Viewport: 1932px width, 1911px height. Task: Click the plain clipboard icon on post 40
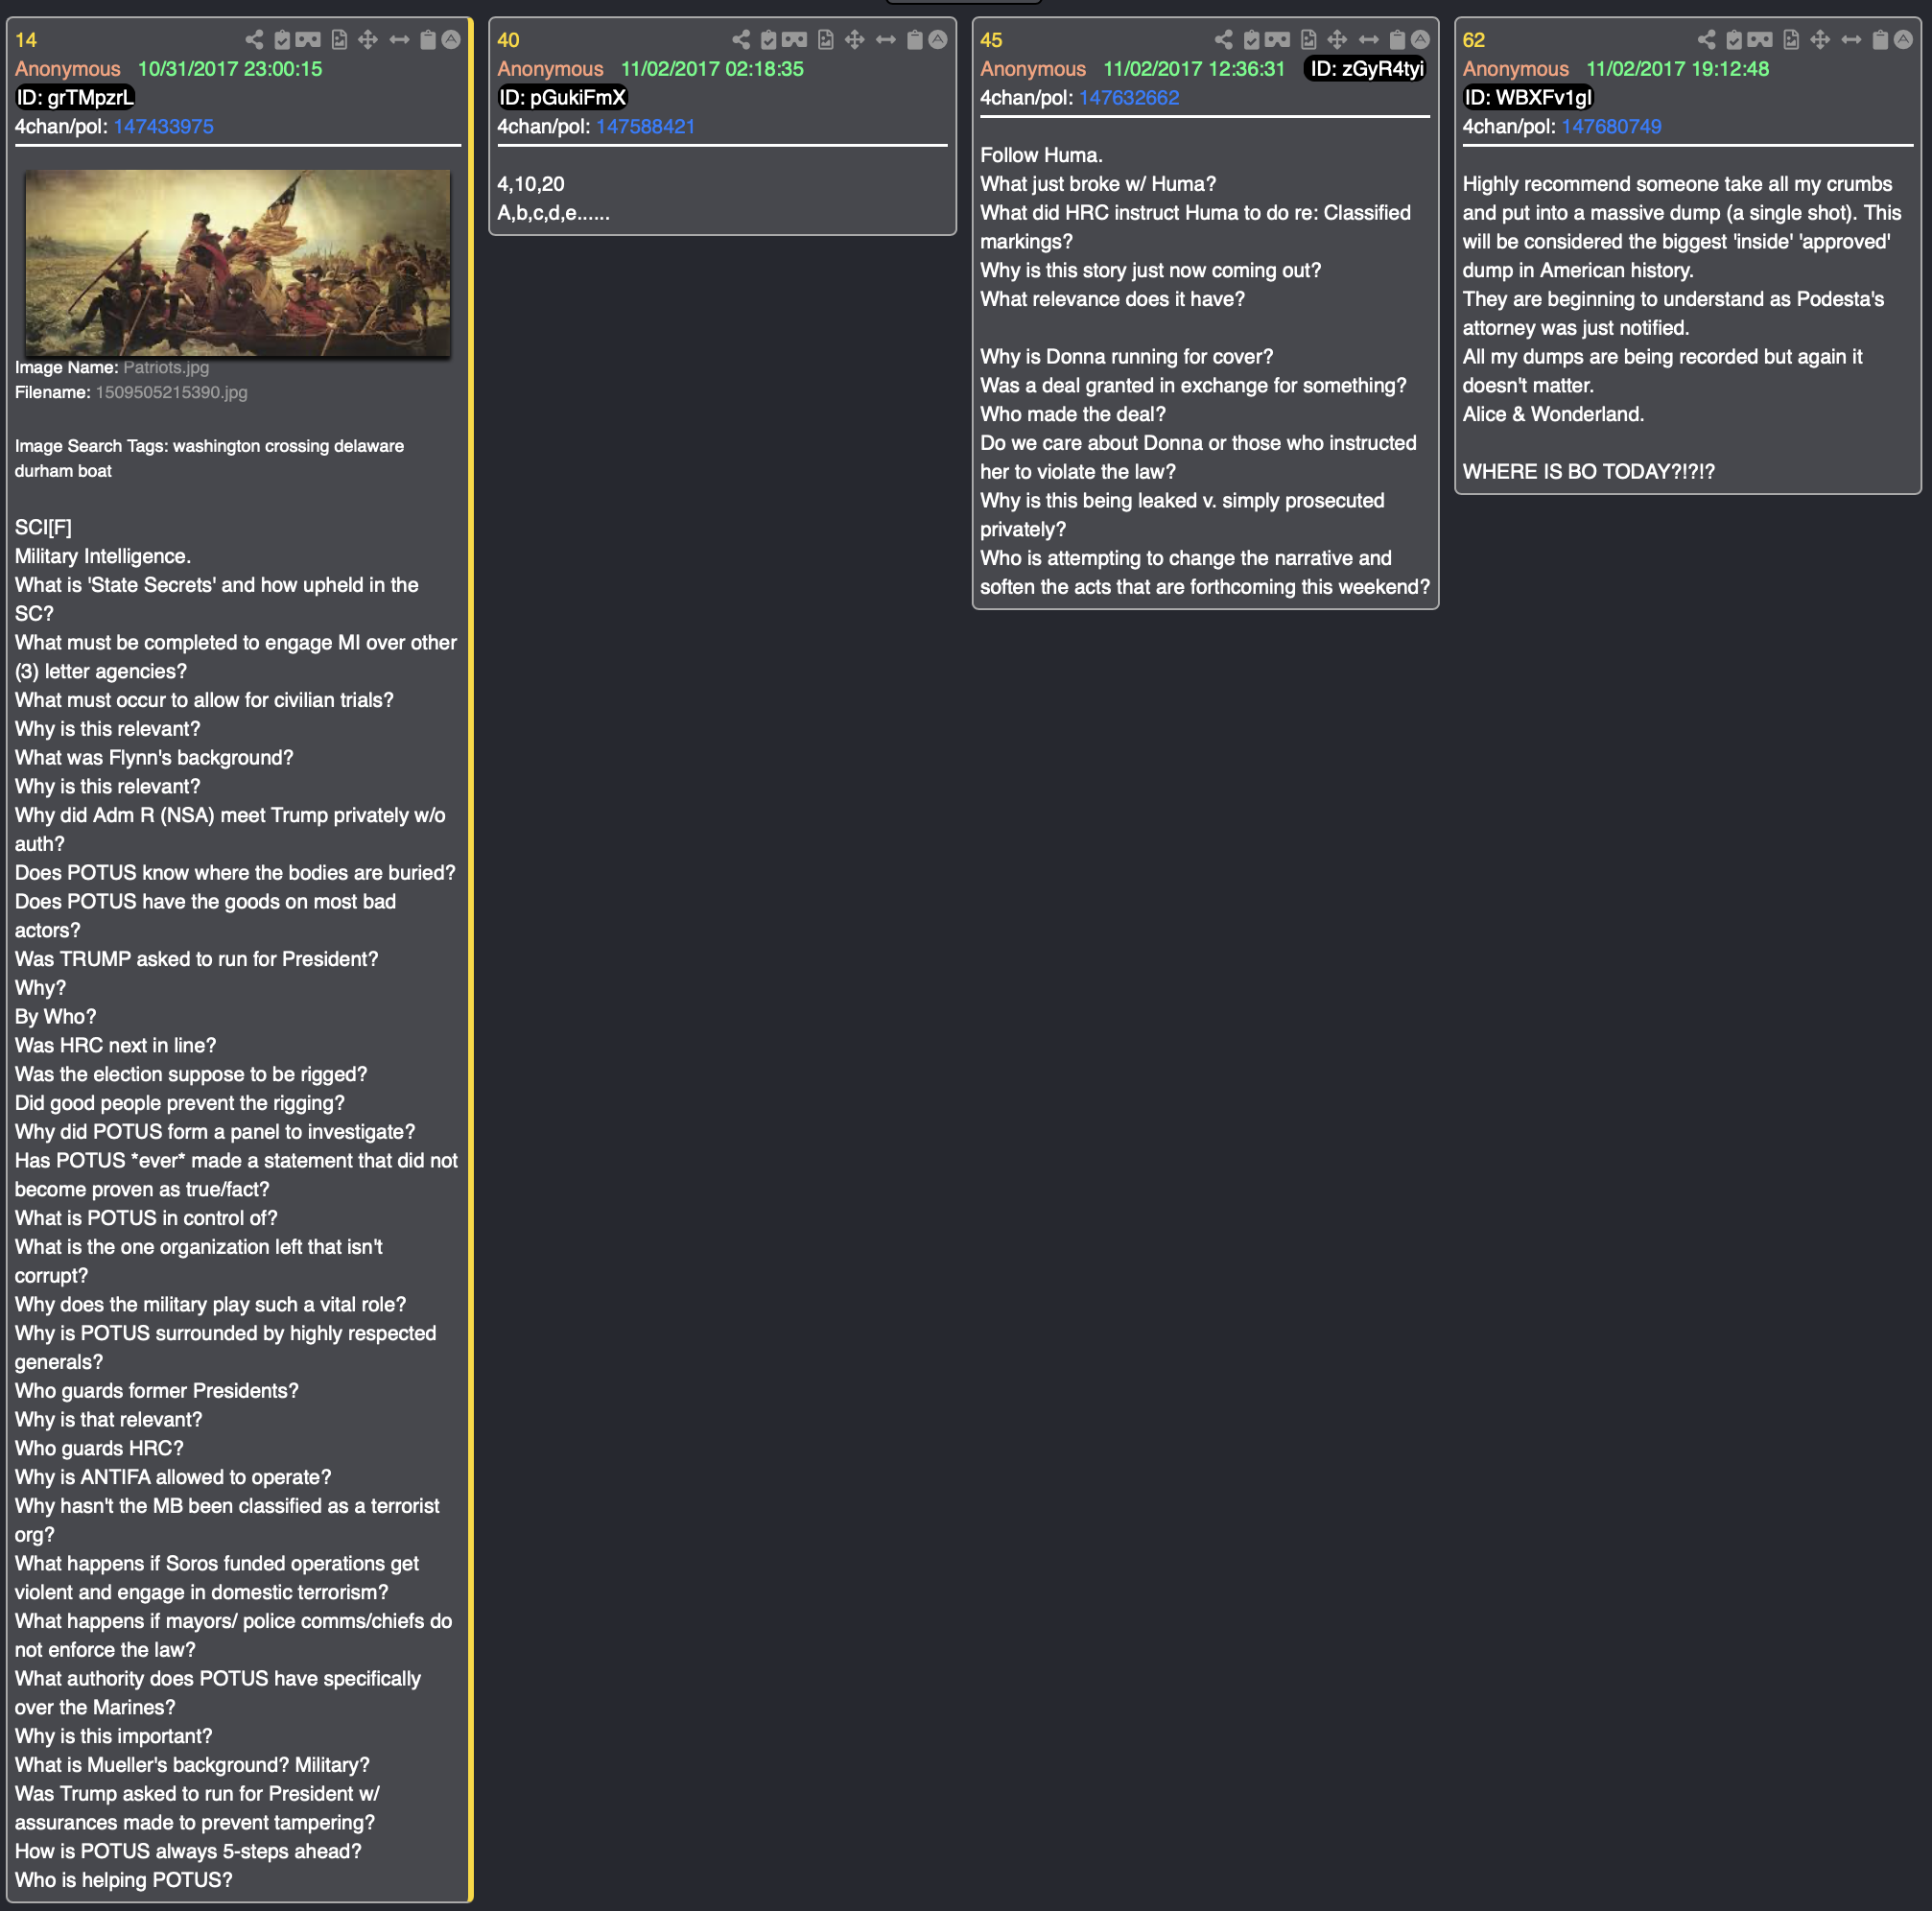pyautogui.click(x=914, y=40)
